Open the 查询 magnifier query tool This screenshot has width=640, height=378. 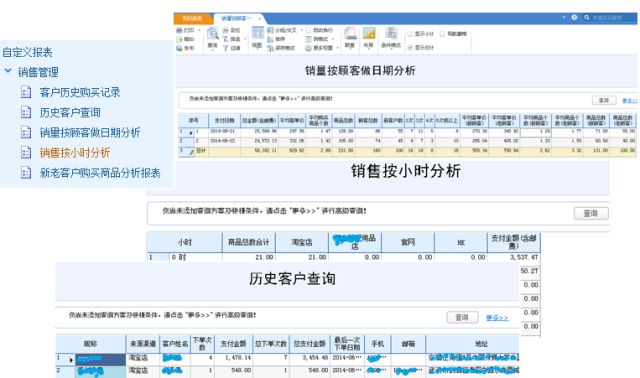213,33
